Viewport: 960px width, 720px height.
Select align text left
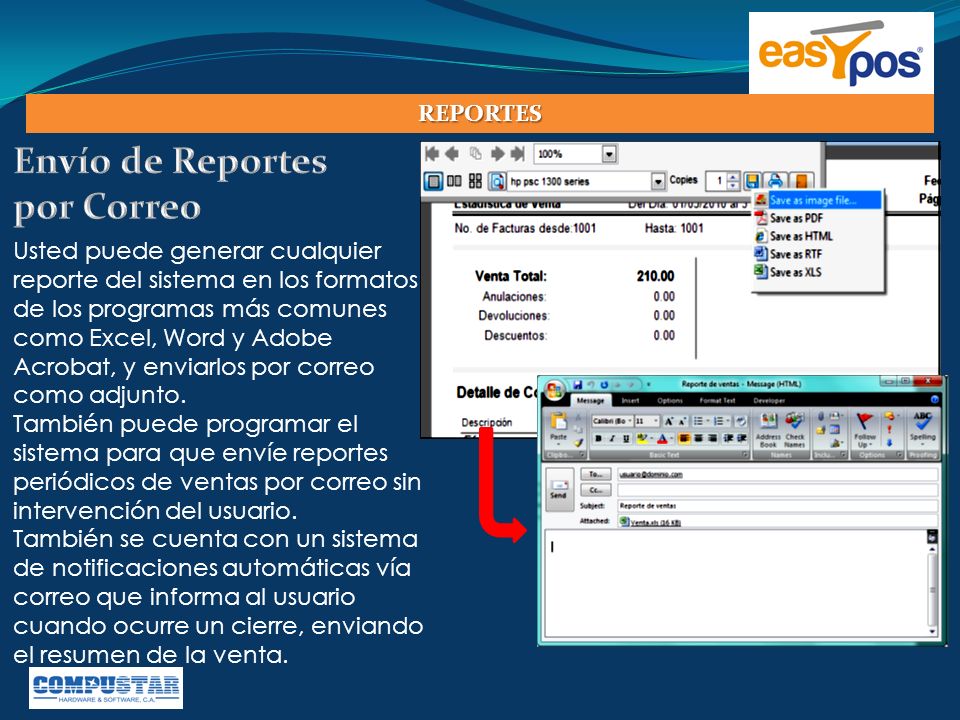click(684, 439)
